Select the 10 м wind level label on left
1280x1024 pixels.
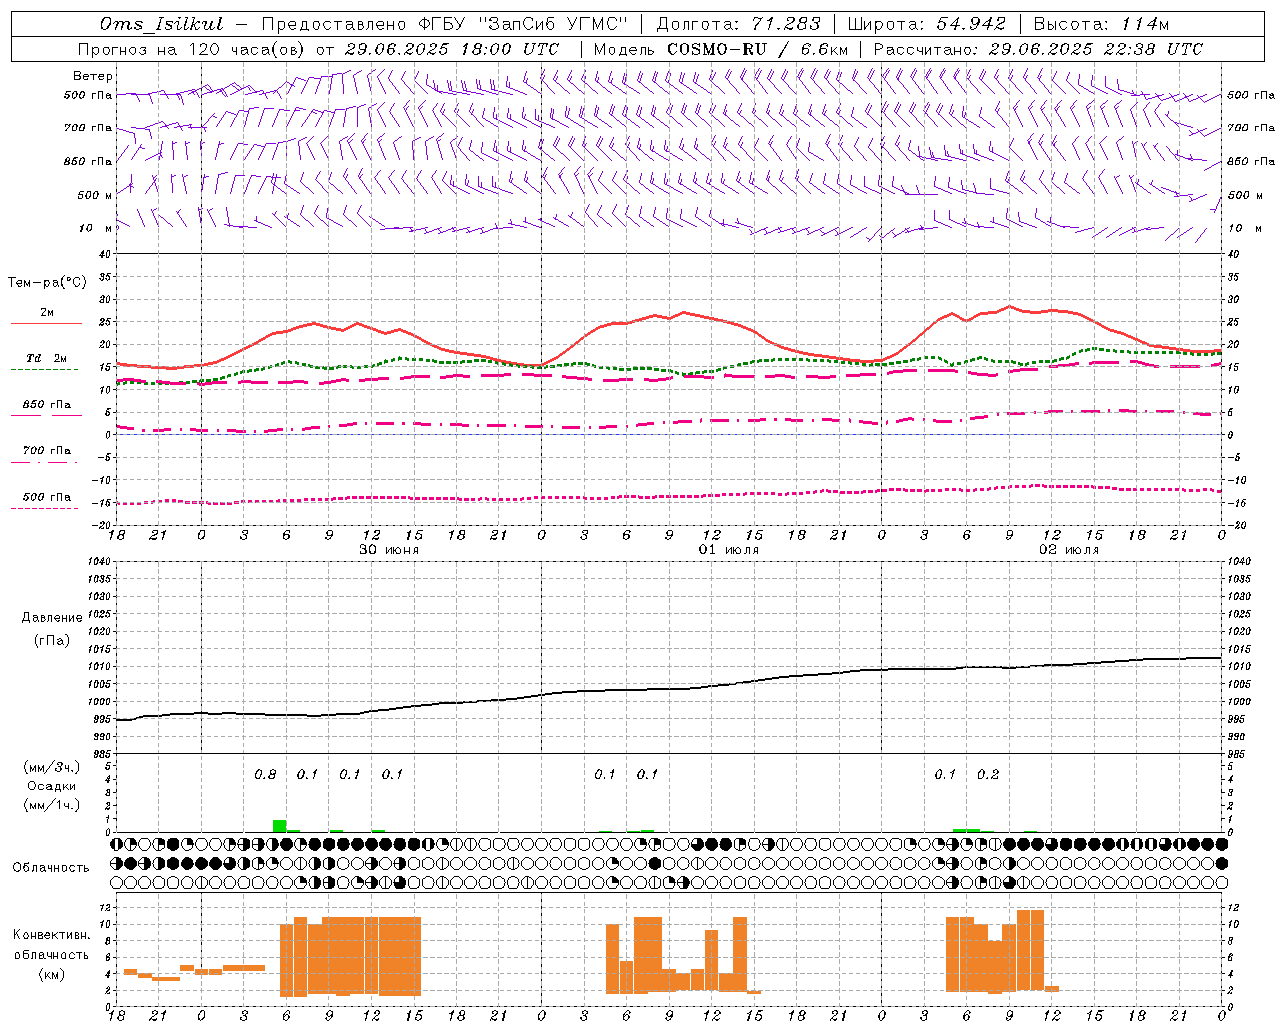point(96,228)
